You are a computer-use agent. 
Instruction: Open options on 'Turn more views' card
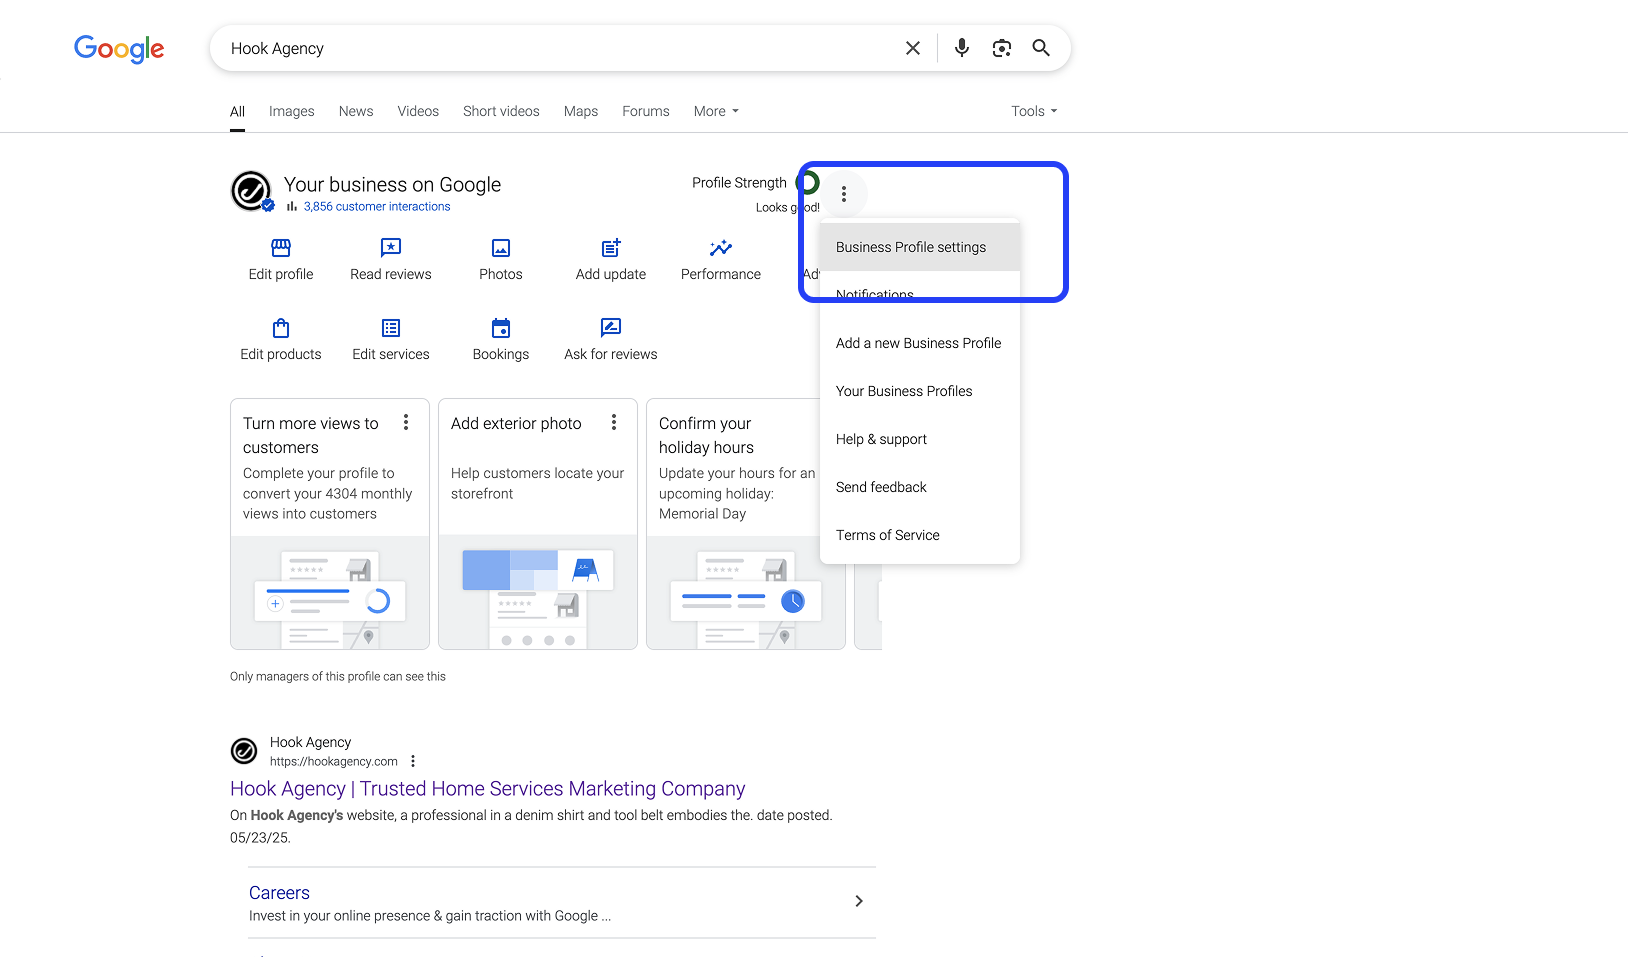coord(406,422)
